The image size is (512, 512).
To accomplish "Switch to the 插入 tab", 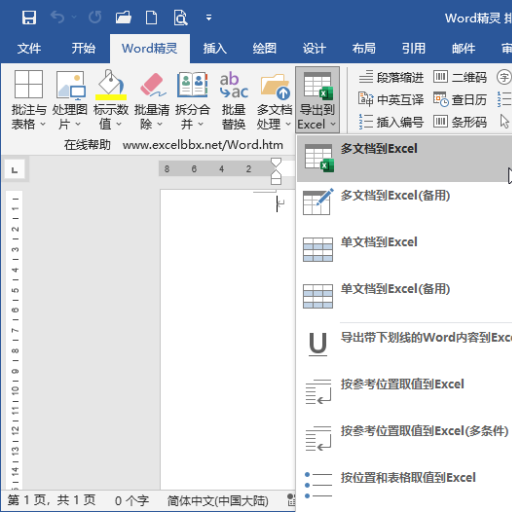I will (215, 49).
